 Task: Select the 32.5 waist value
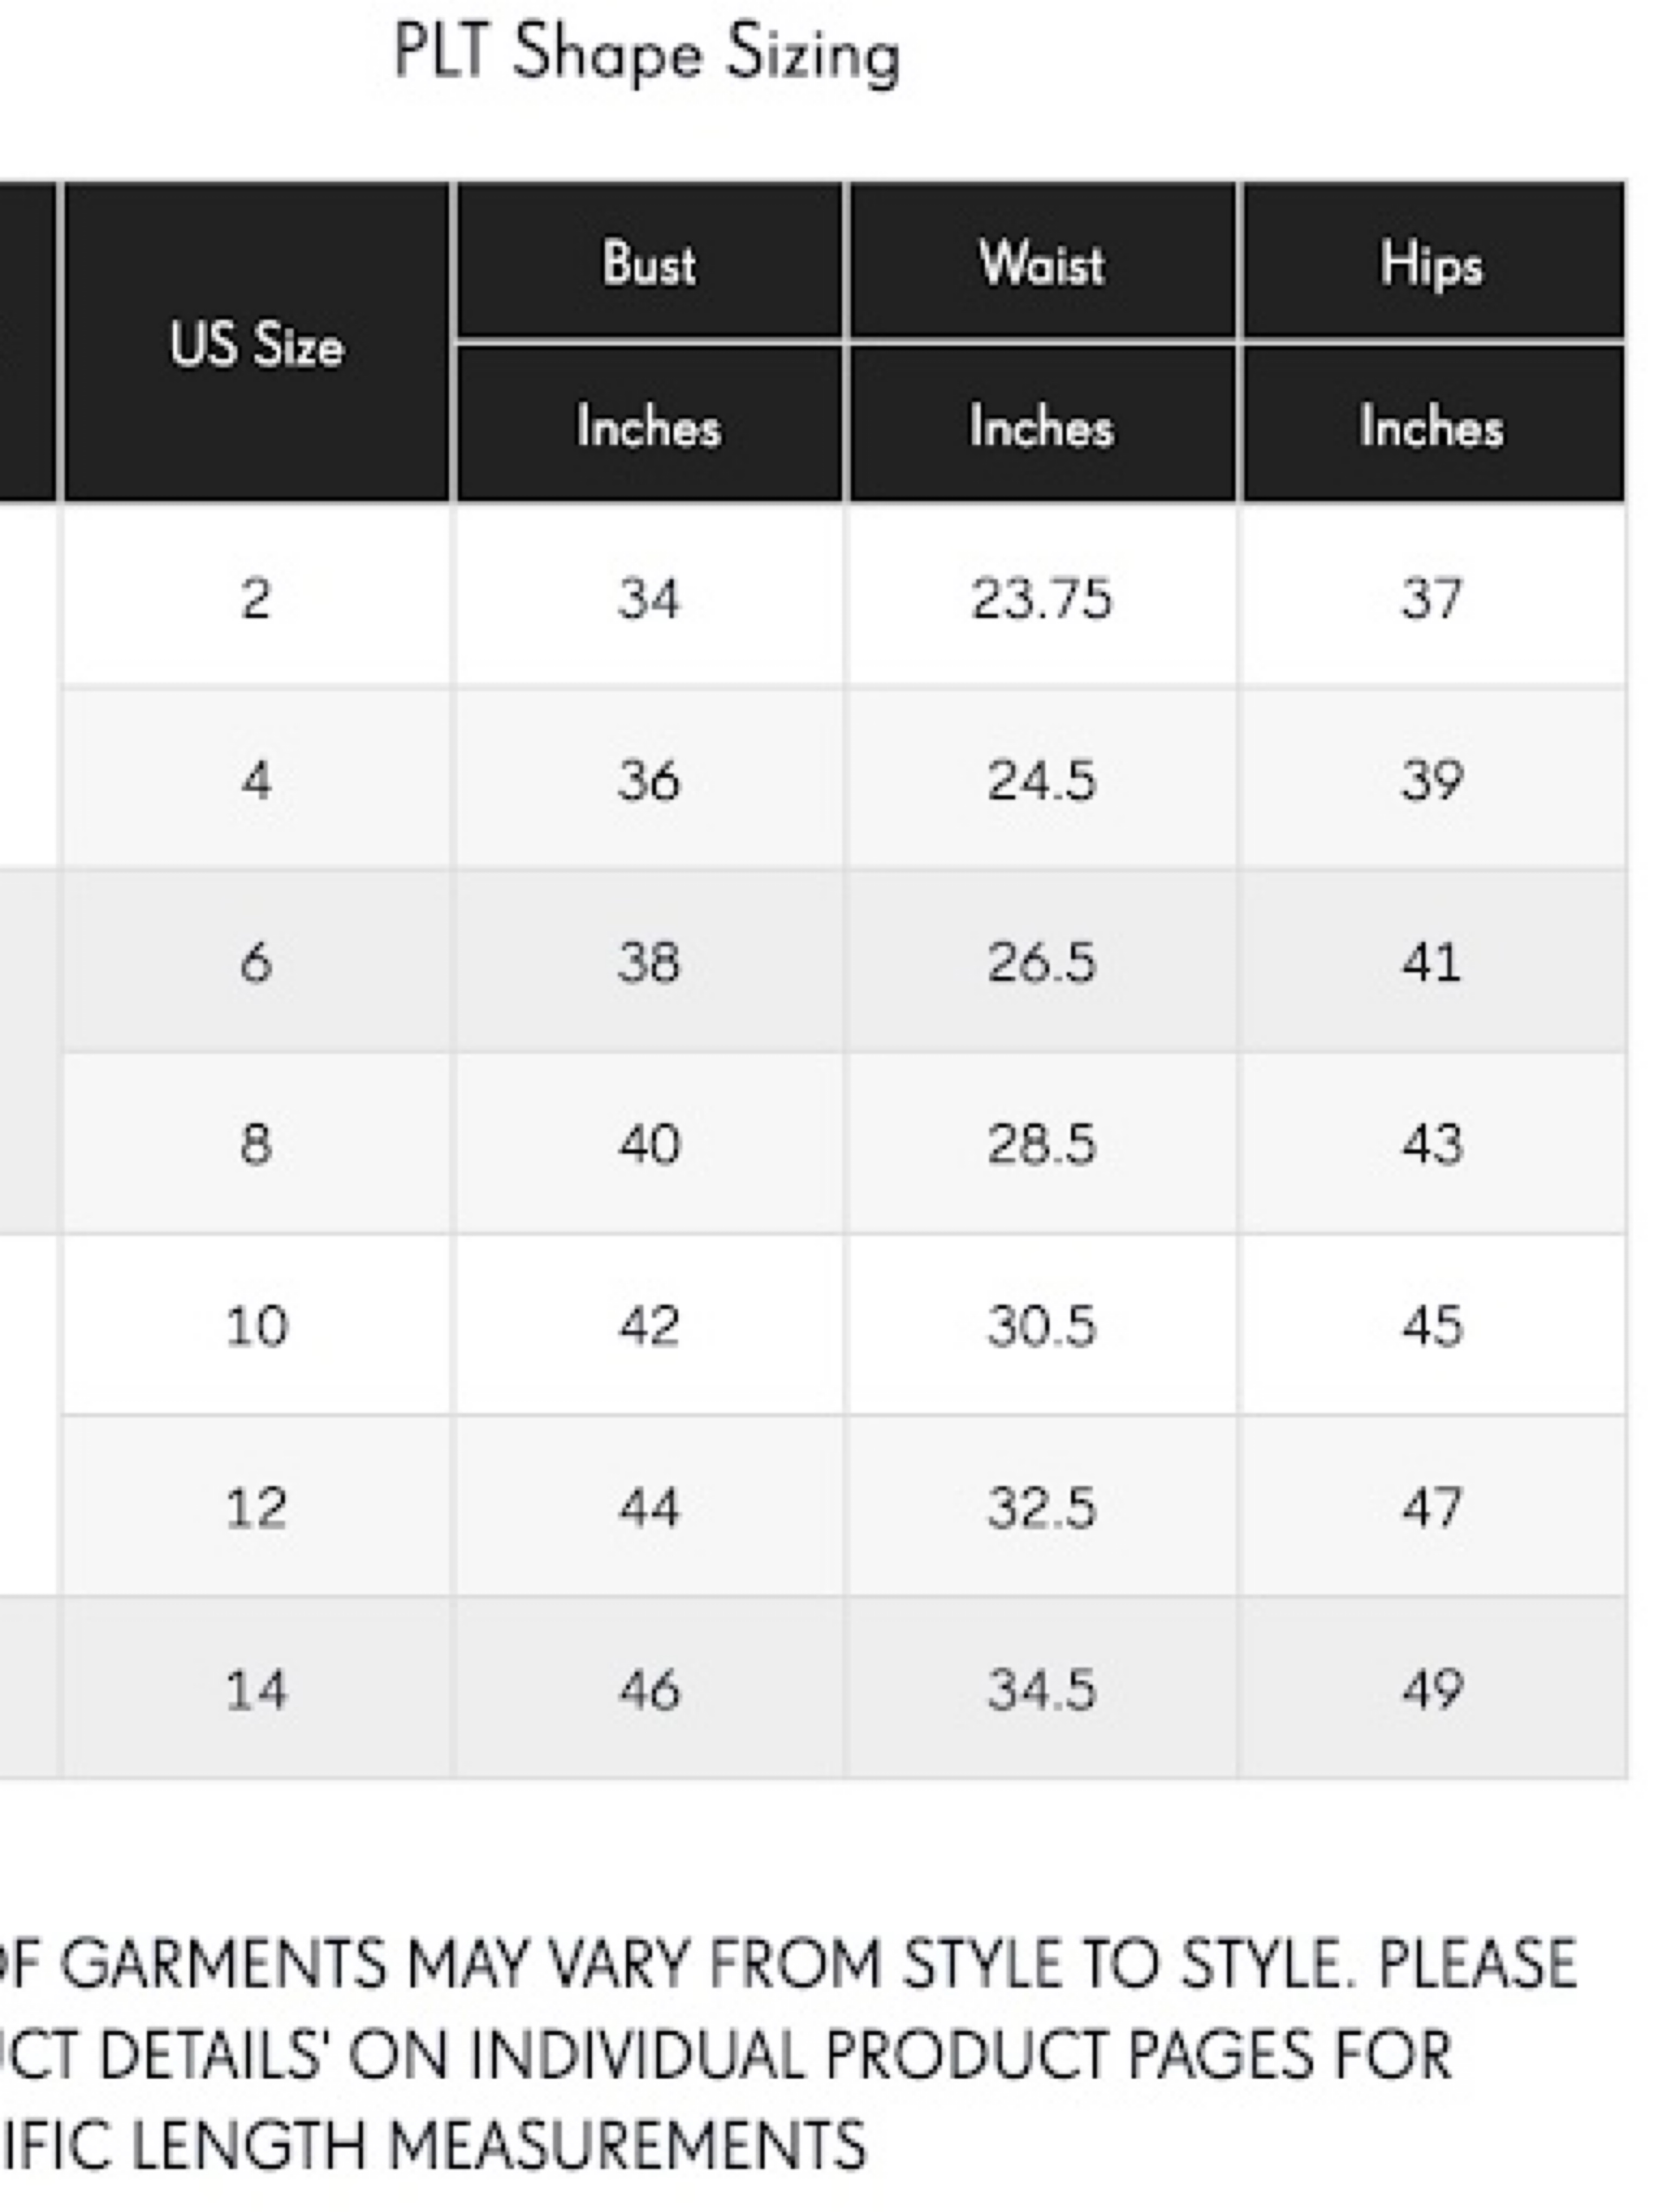(1042, 1506)
